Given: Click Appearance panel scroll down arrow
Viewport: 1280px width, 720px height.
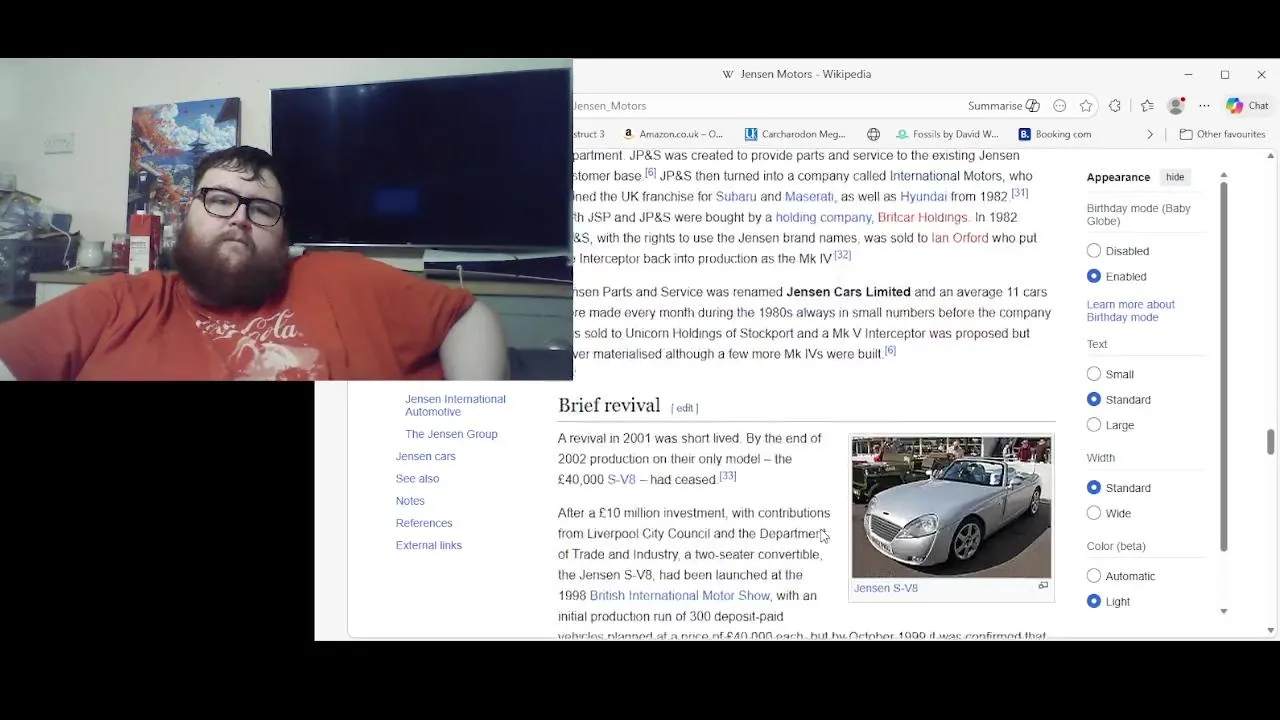Looking at the screenshot, I should coord(1223,611).
